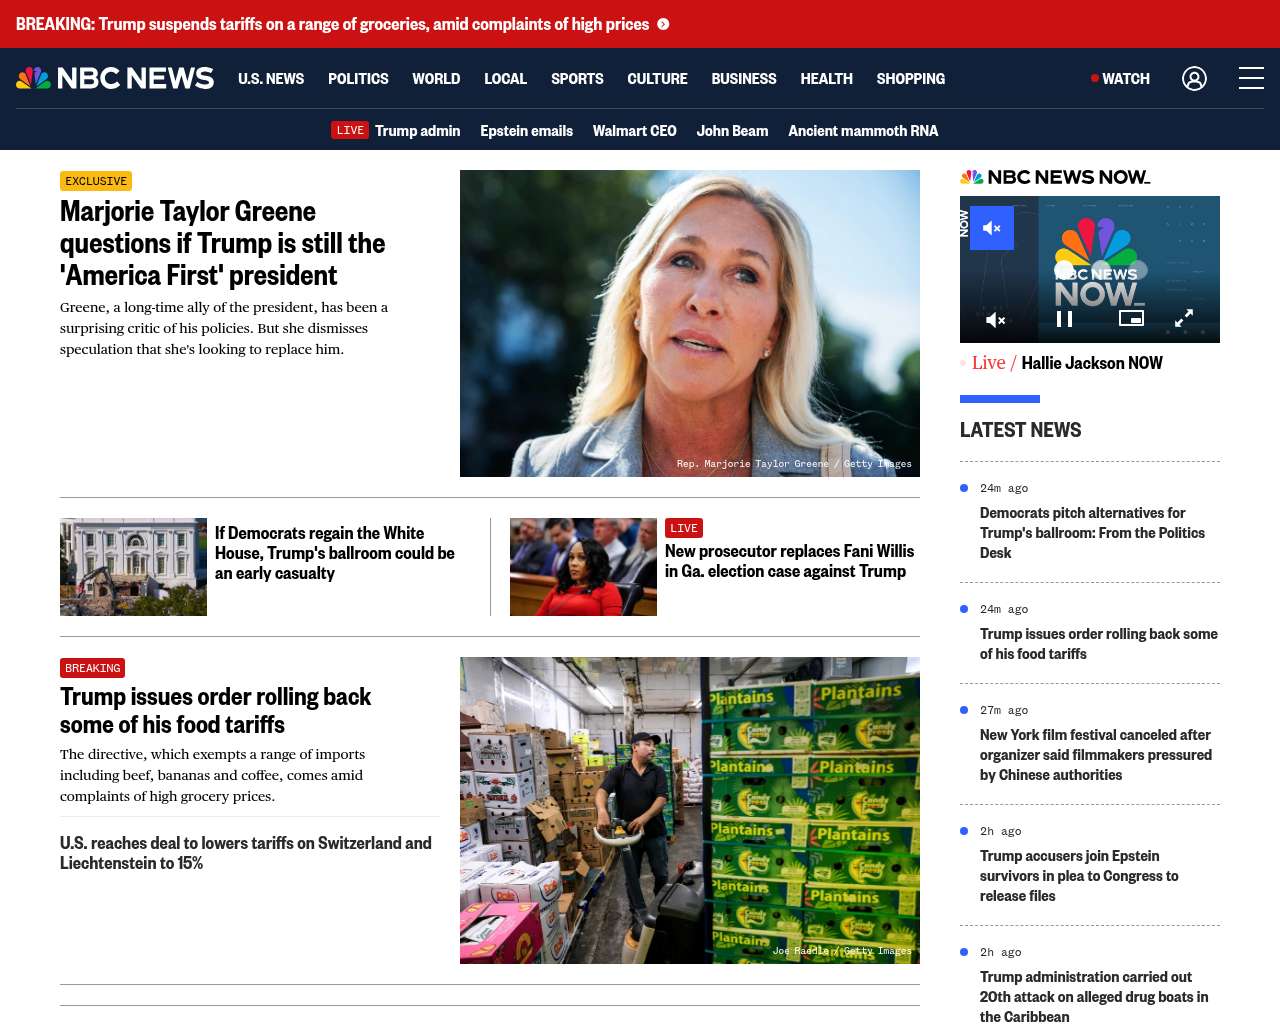Click the arrow icon in the breaking banner
This screenshot has width=1280, height=1024.
pos(663,24)
